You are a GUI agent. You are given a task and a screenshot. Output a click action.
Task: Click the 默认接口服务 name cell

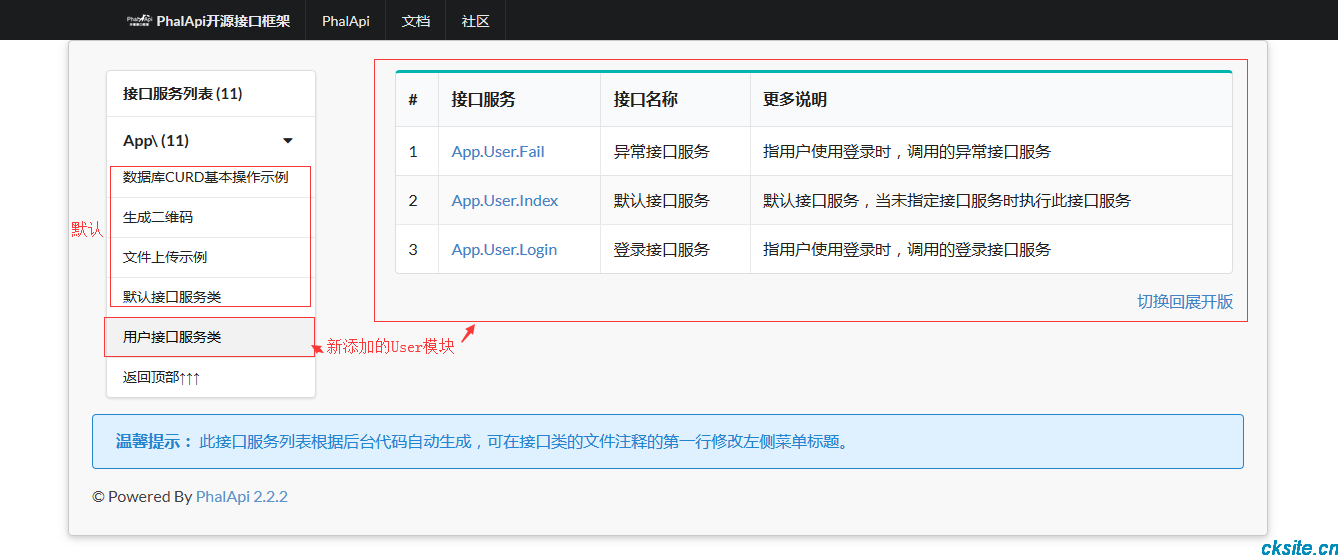675,201
